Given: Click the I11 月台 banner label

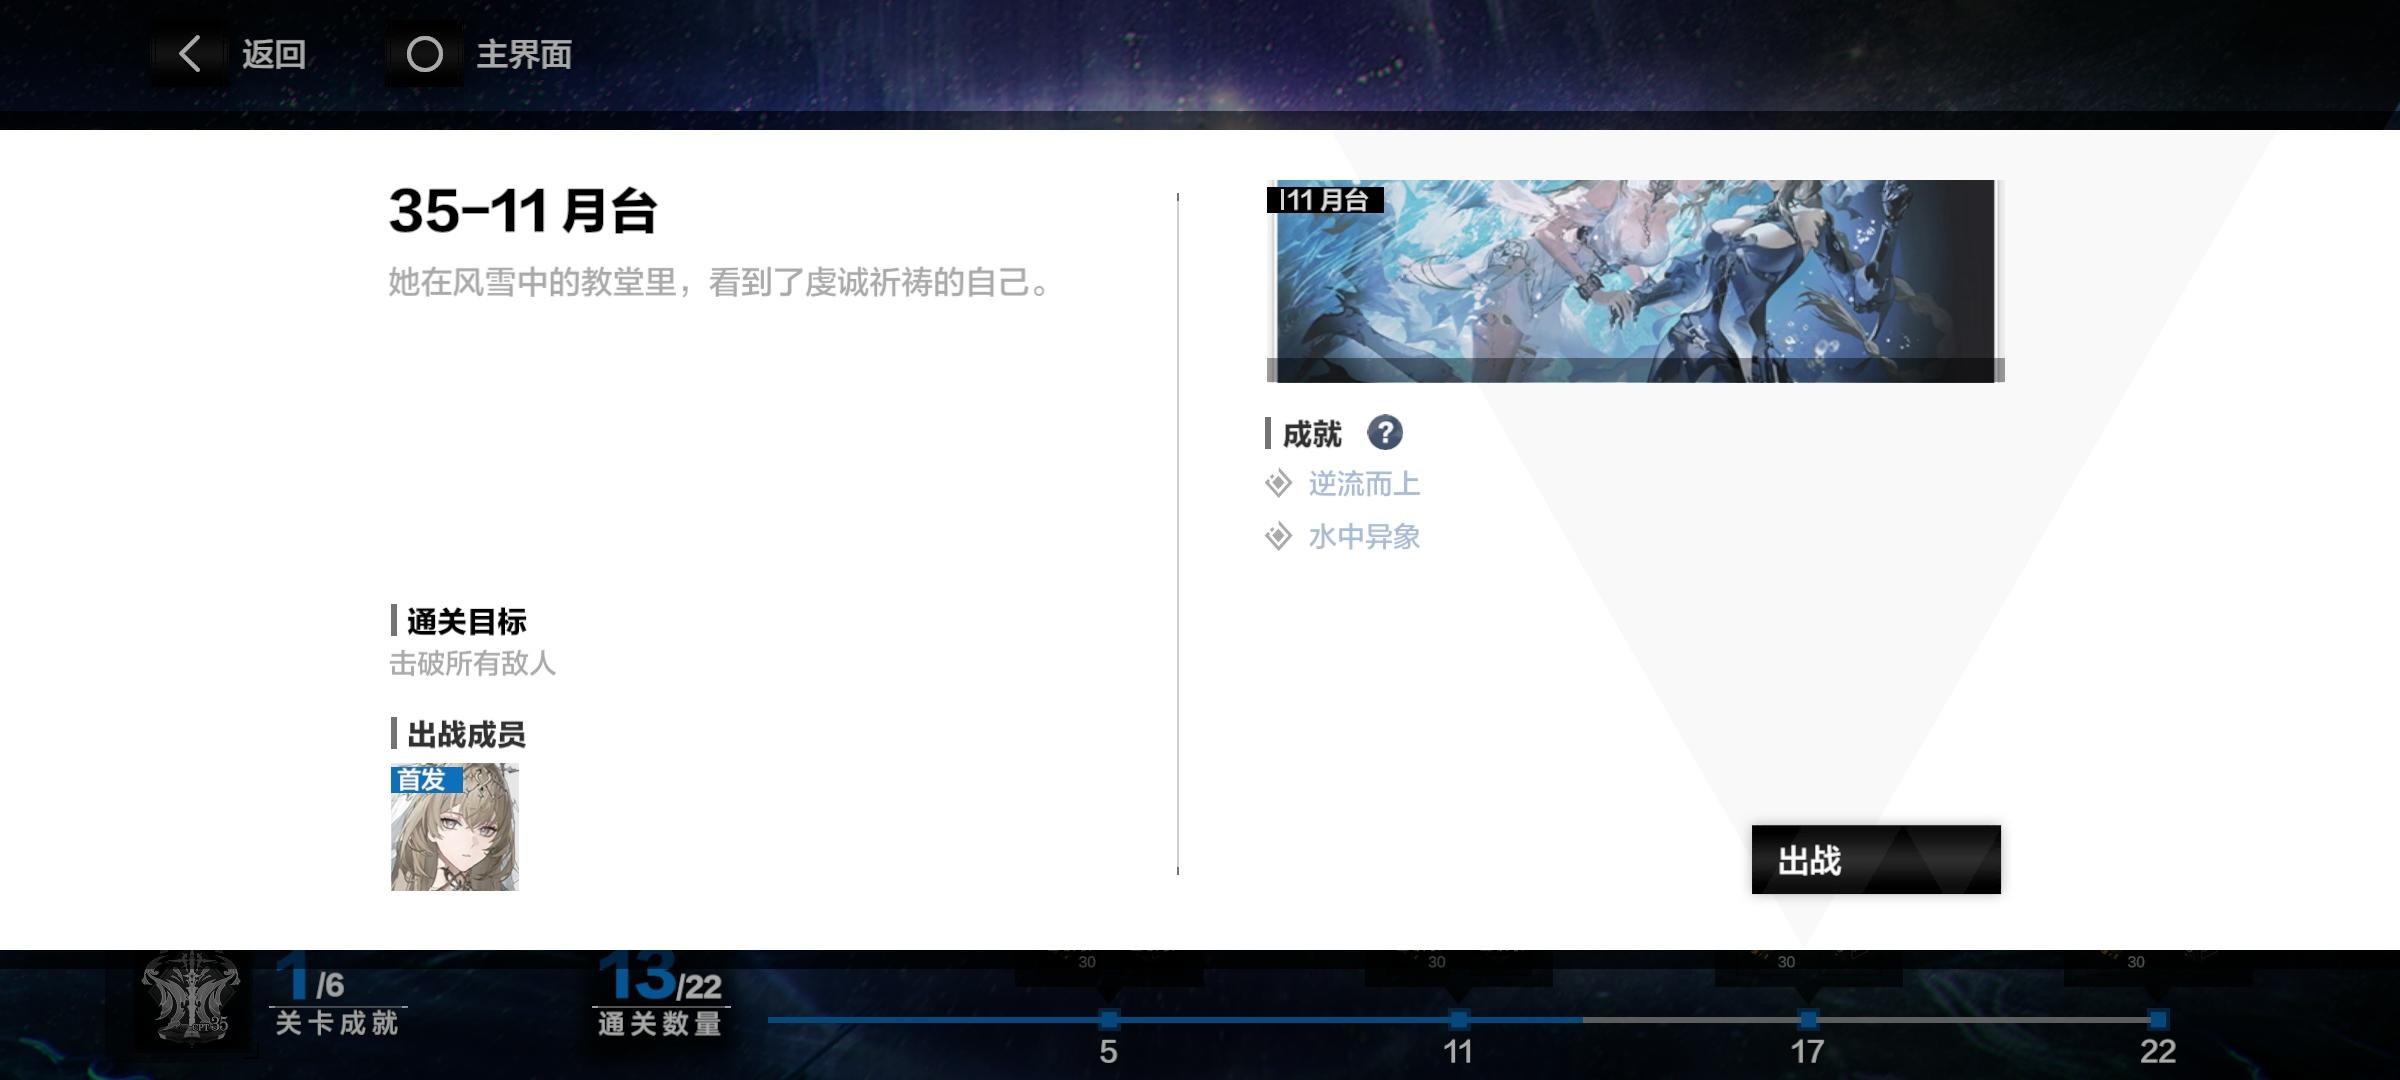Looking at the screenshot, I should point(1325,200).
